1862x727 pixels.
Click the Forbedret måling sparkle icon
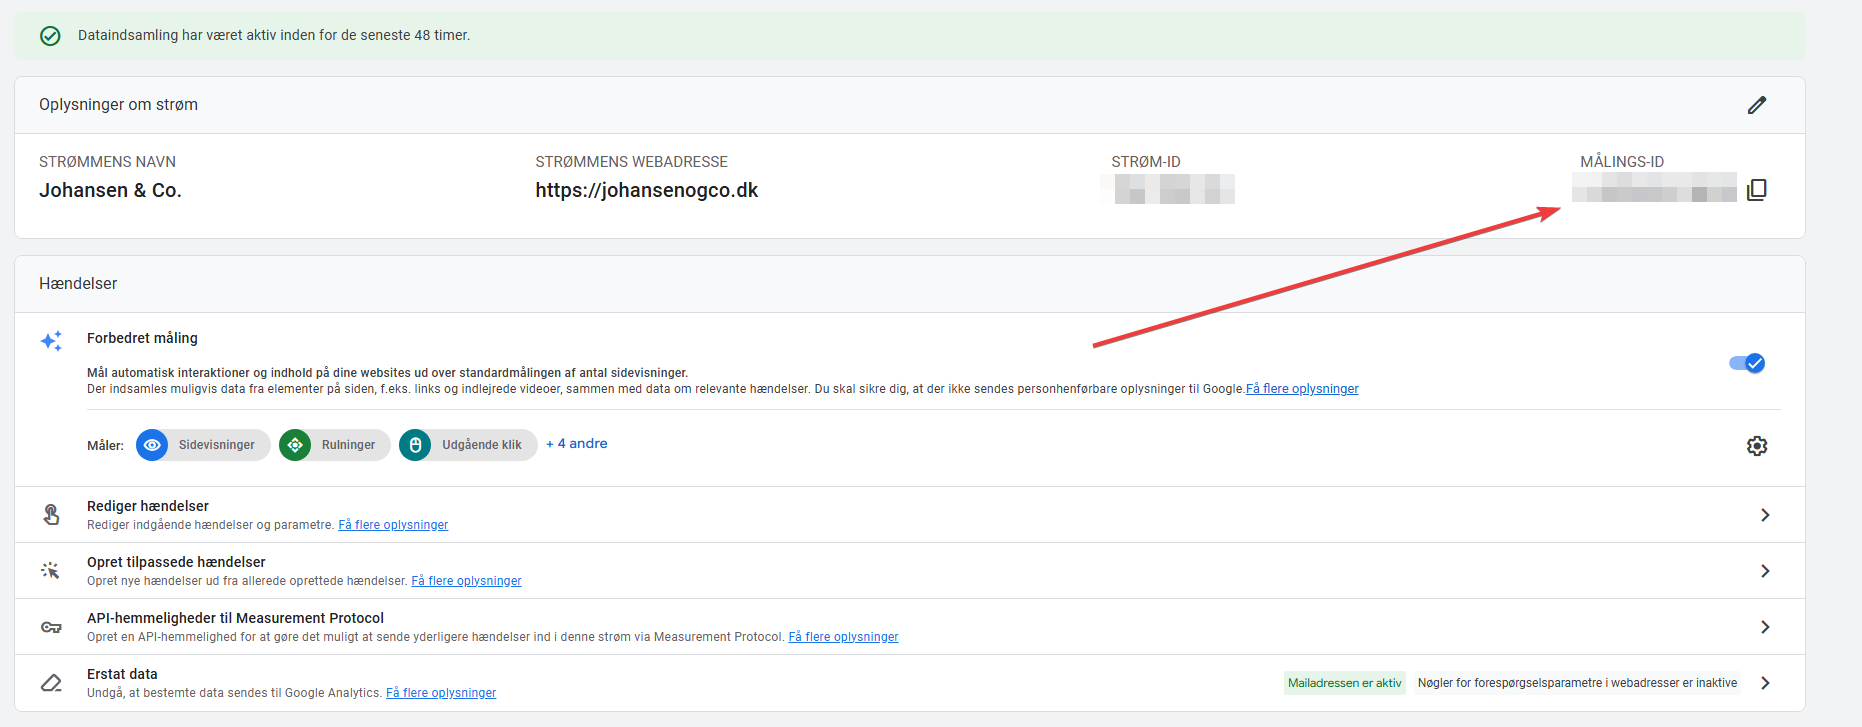(x=51, y=341)
